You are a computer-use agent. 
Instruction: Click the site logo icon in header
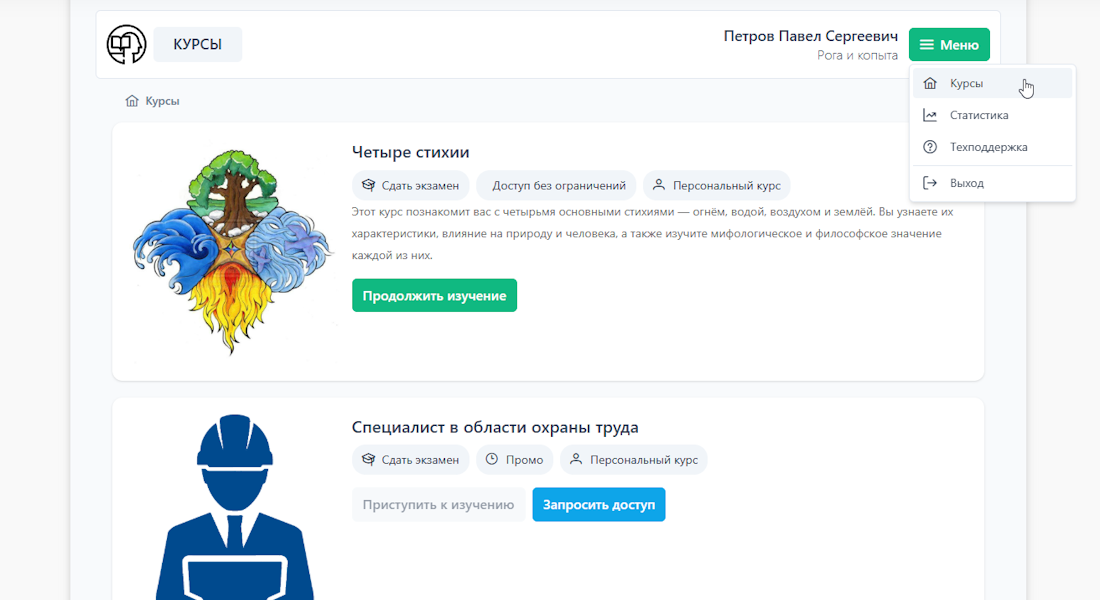tap(127, 45)
